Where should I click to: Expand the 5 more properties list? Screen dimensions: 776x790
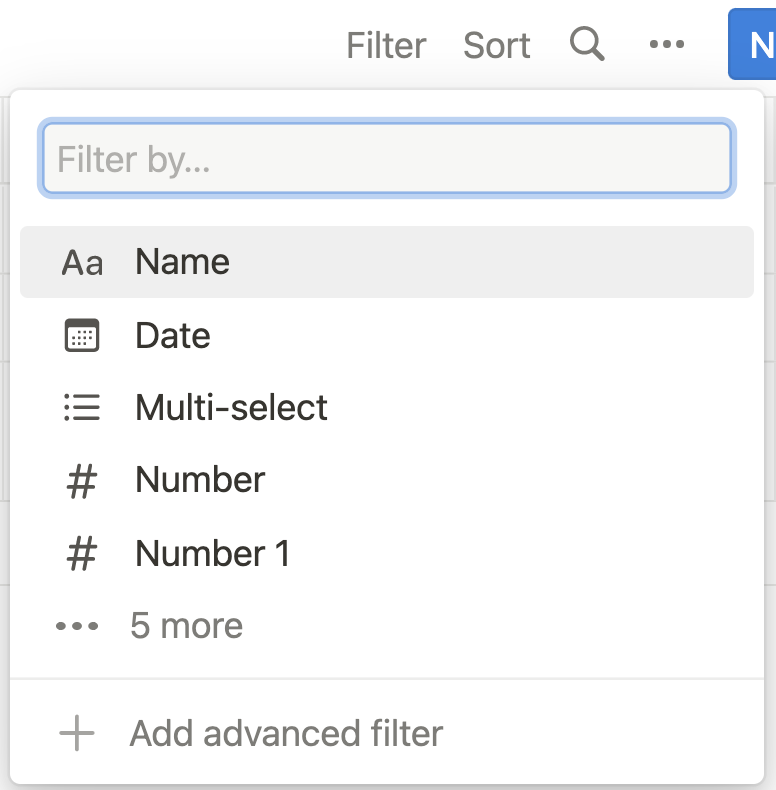coord(187,627)
